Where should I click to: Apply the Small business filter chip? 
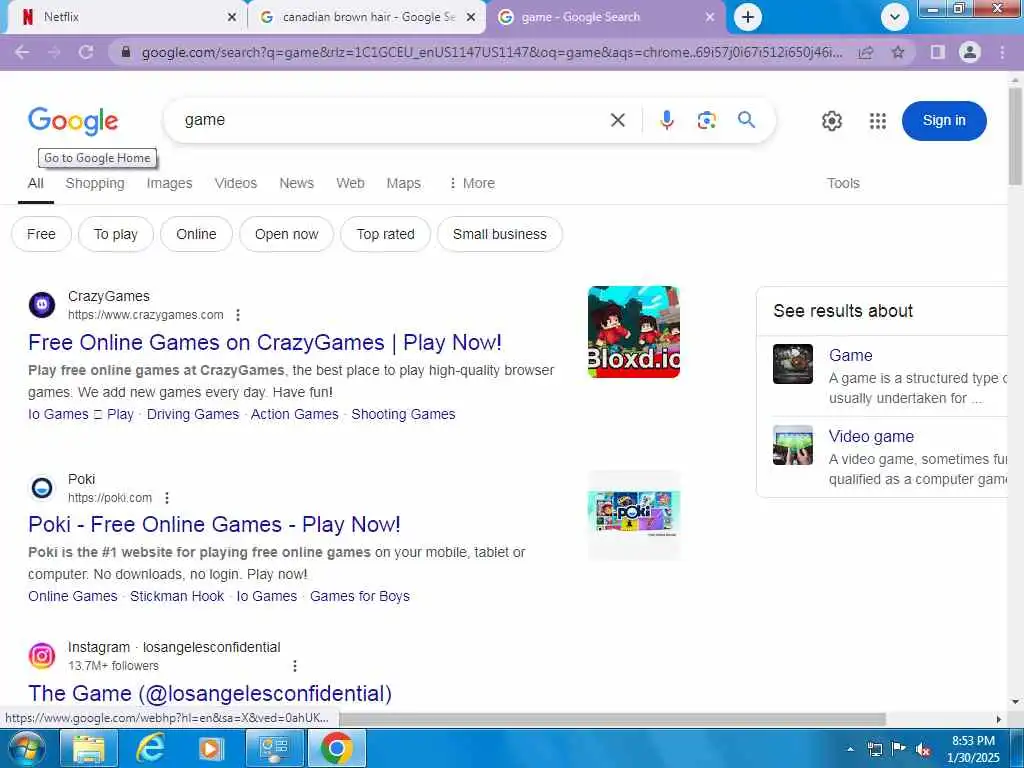(500, 234)
